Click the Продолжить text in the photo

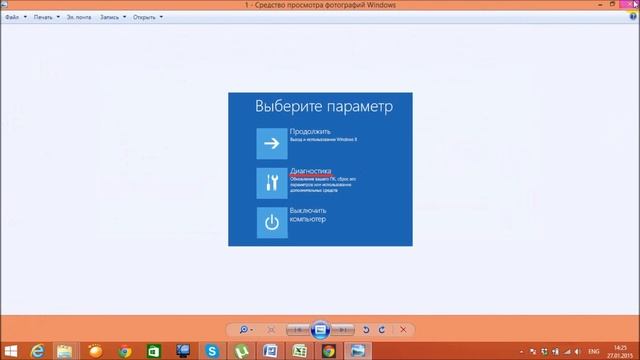(310, 131)
